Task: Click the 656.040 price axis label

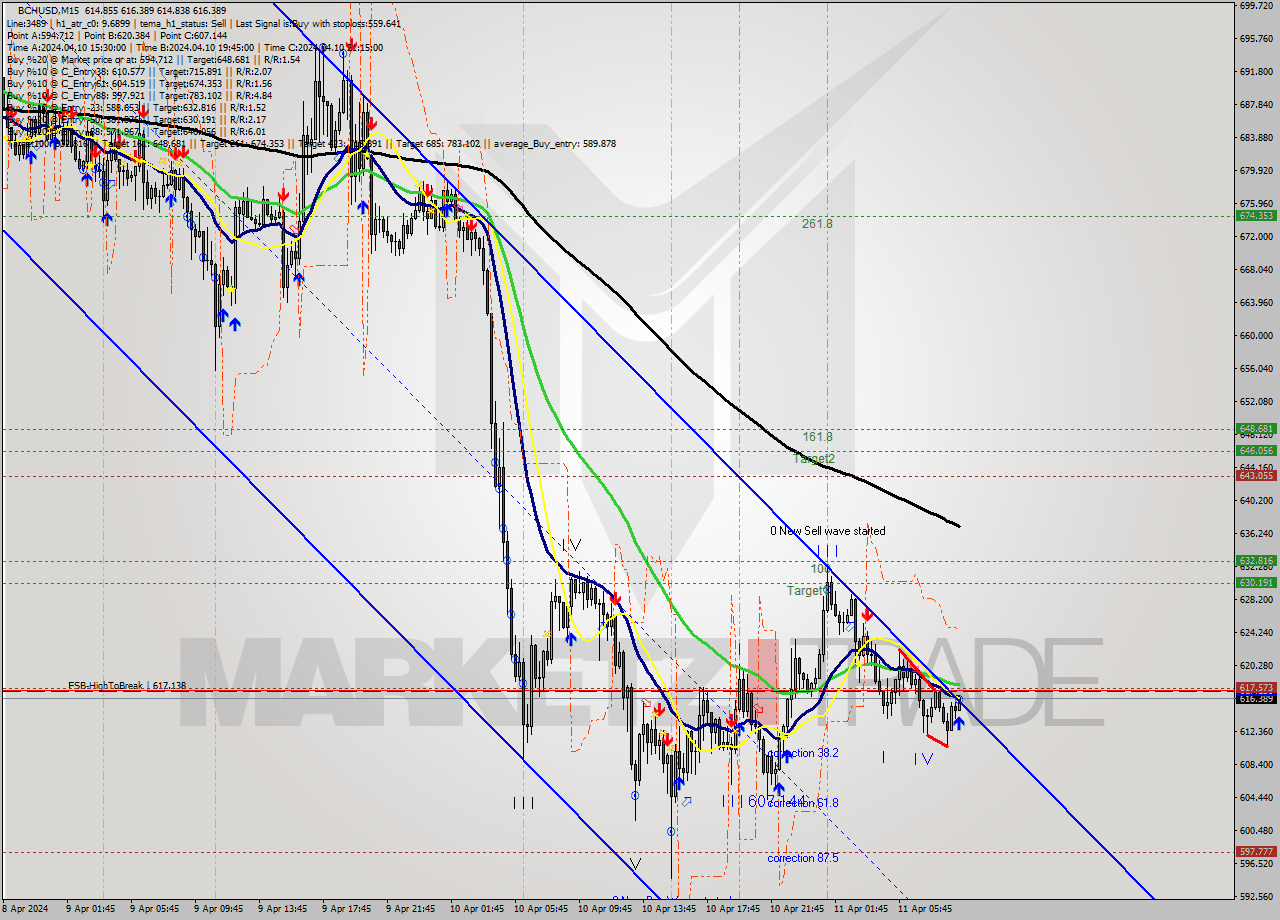Action: tap(1256, 369)
